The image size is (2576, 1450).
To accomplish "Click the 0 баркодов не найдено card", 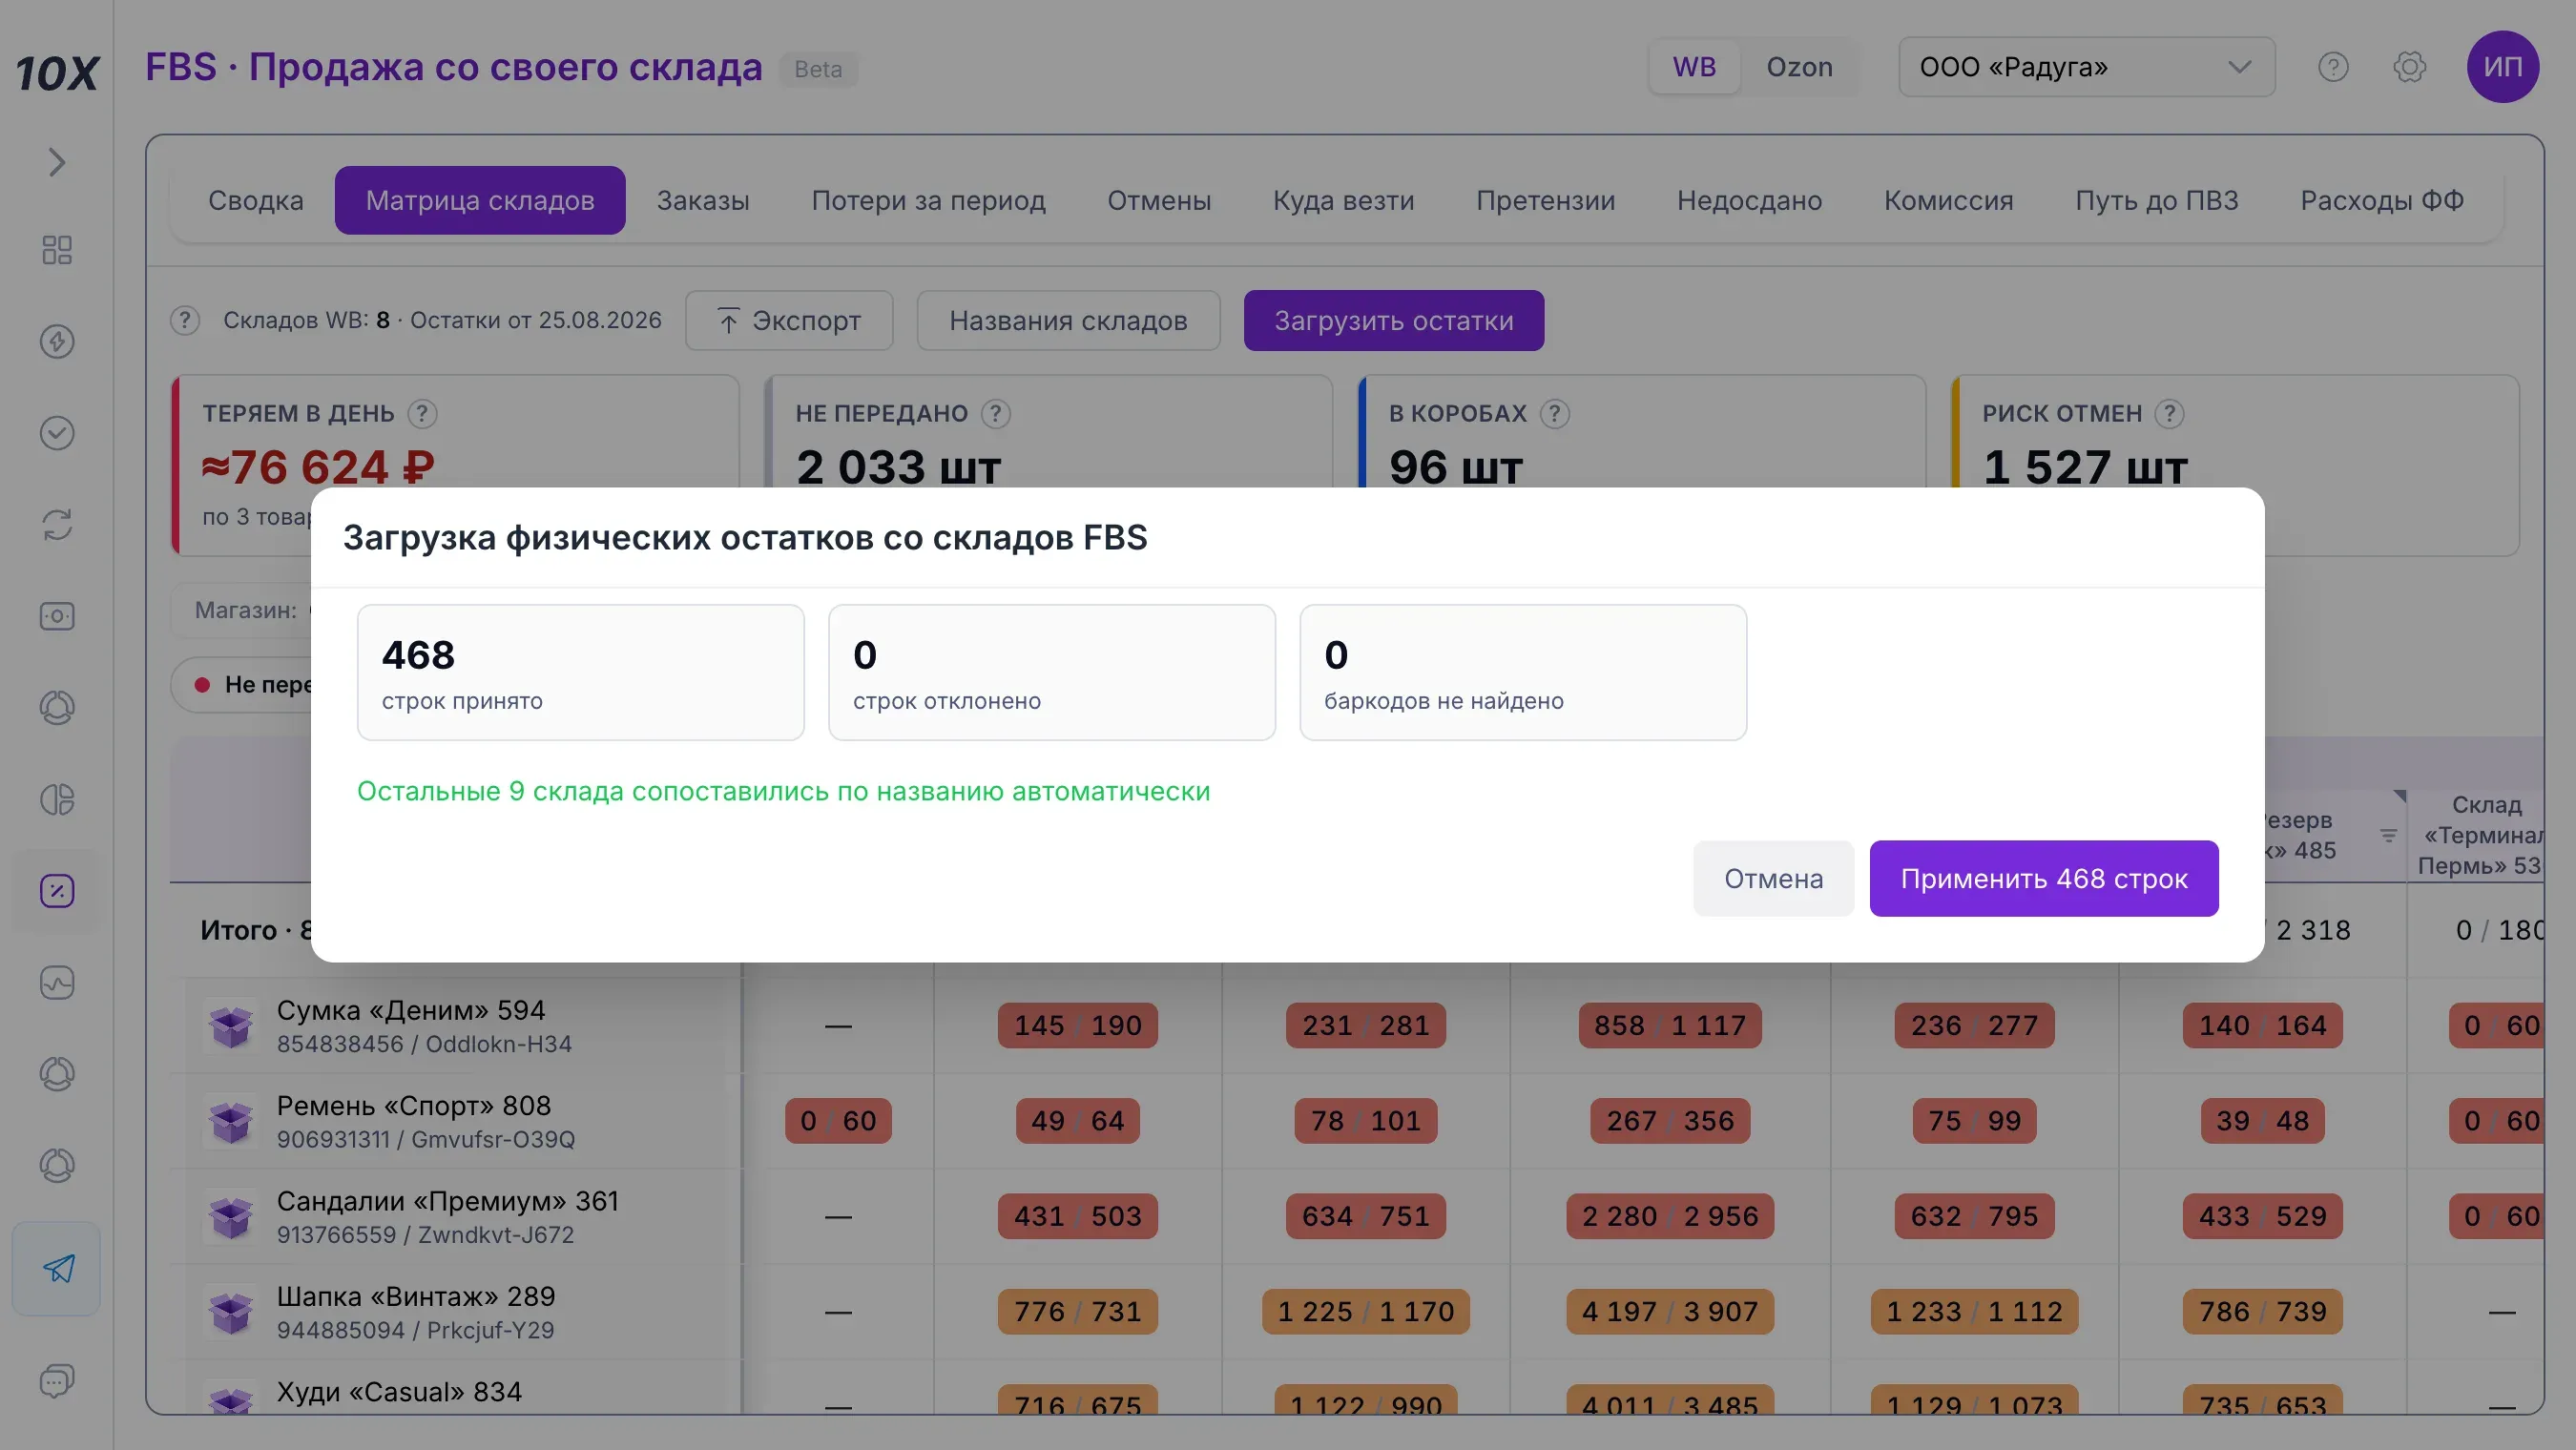I will (x=1523, y=672).
